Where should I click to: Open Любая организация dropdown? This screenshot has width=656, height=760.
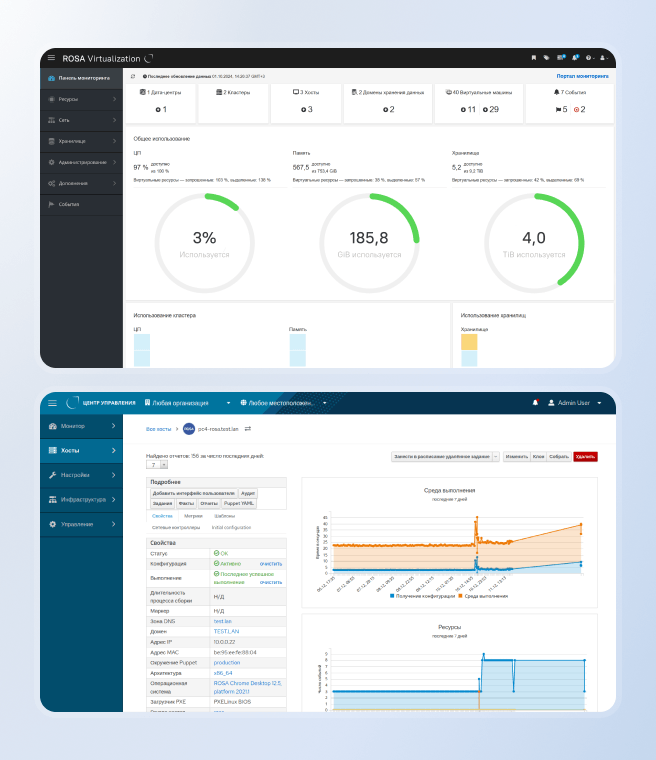pyautogui.click(x=188, y=403)
